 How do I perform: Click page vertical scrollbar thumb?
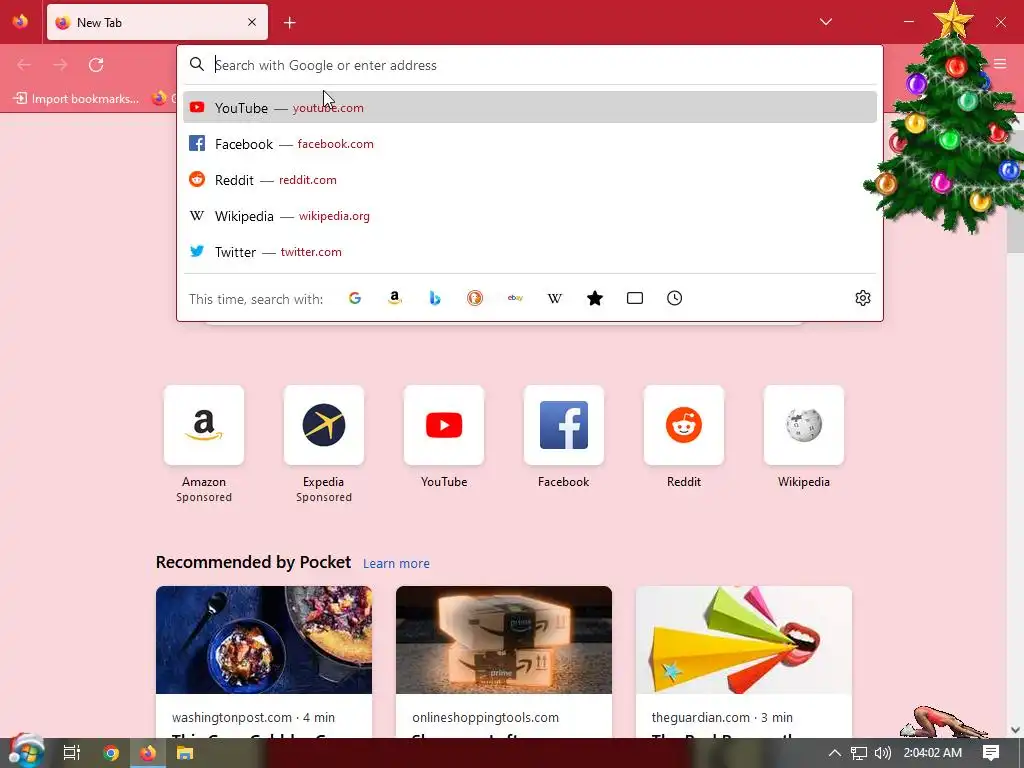[x=1015, y=189]
